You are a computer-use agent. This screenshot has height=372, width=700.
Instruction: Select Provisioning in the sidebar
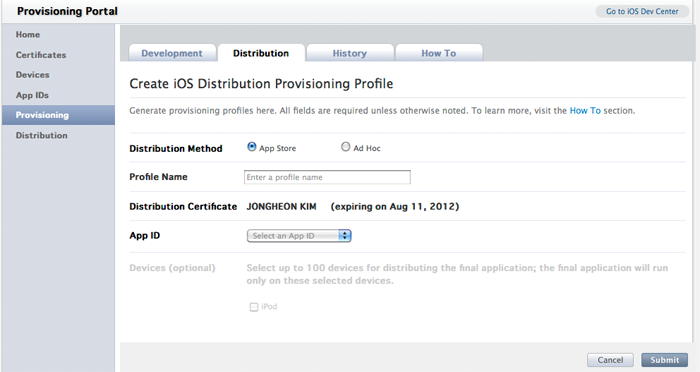coord(58,115)
